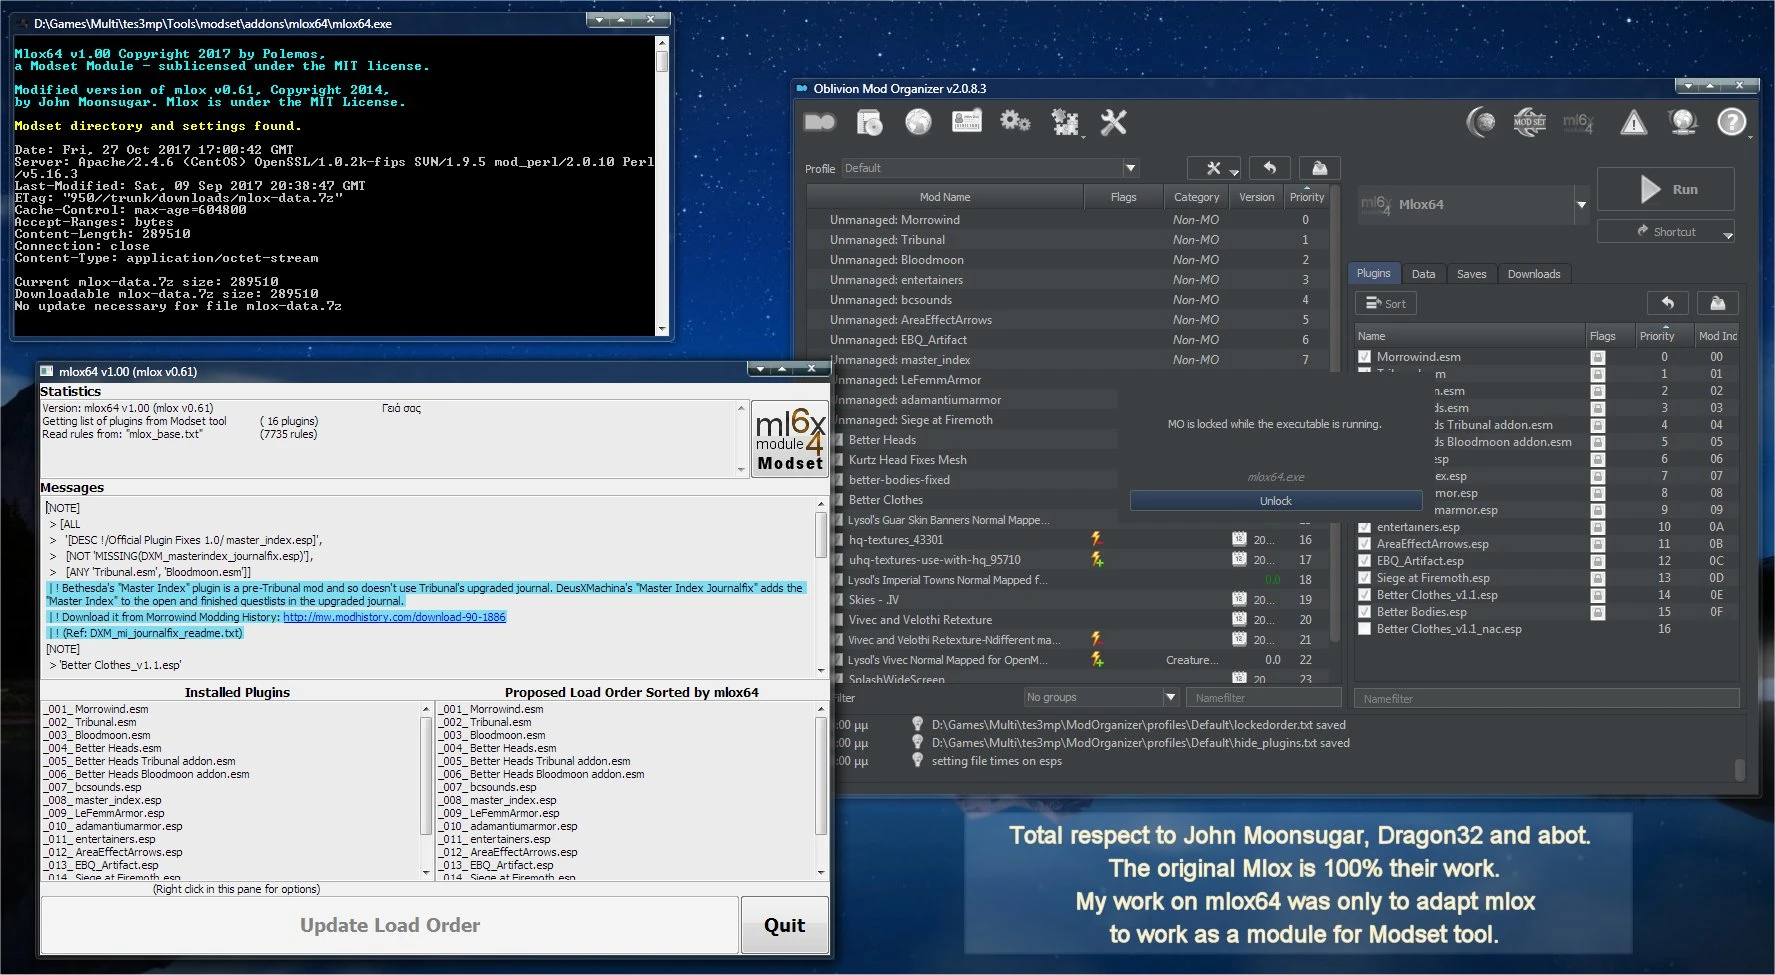Click restore backup arrow above mod list
Viewport: 1775px width, 975px height.
tap(1270, 168)
